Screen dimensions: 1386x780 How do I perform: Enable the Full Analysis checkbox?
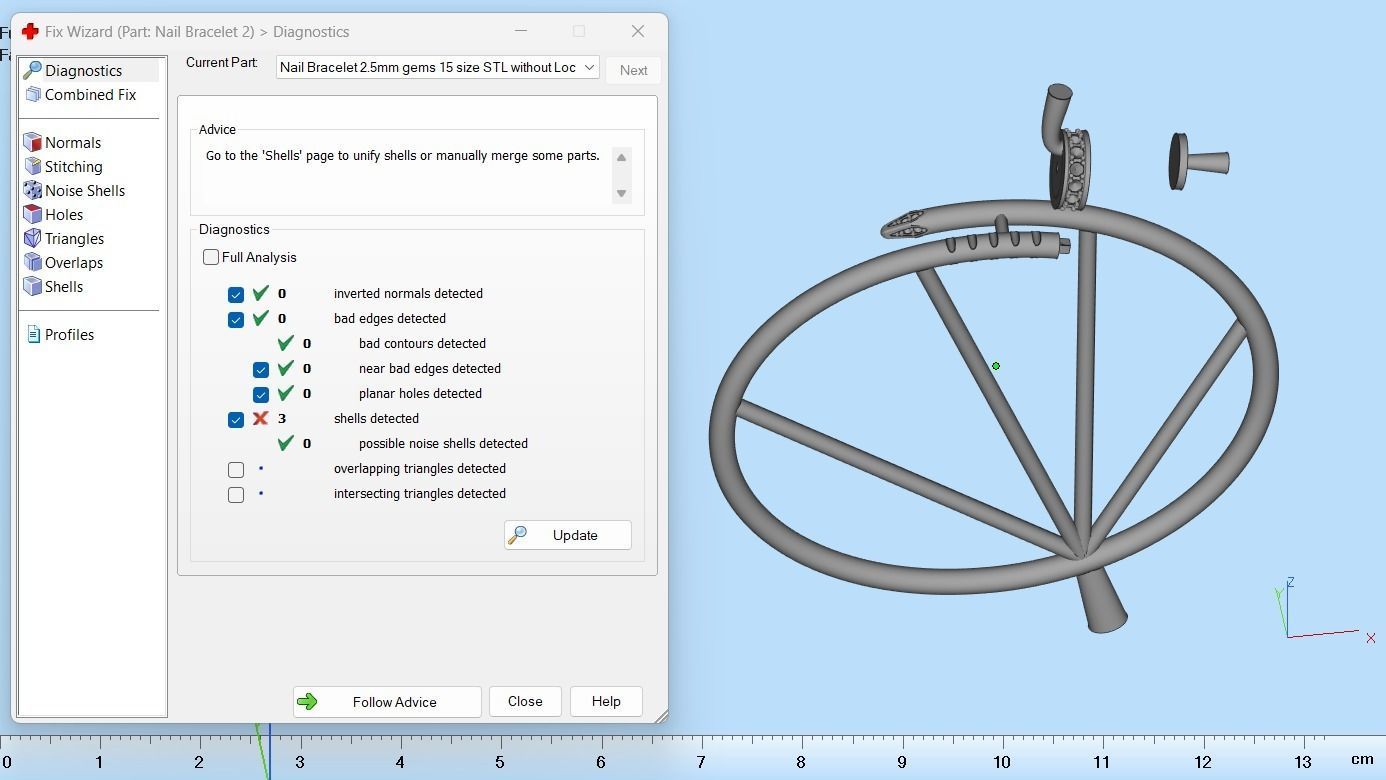(x=211, y=257)
